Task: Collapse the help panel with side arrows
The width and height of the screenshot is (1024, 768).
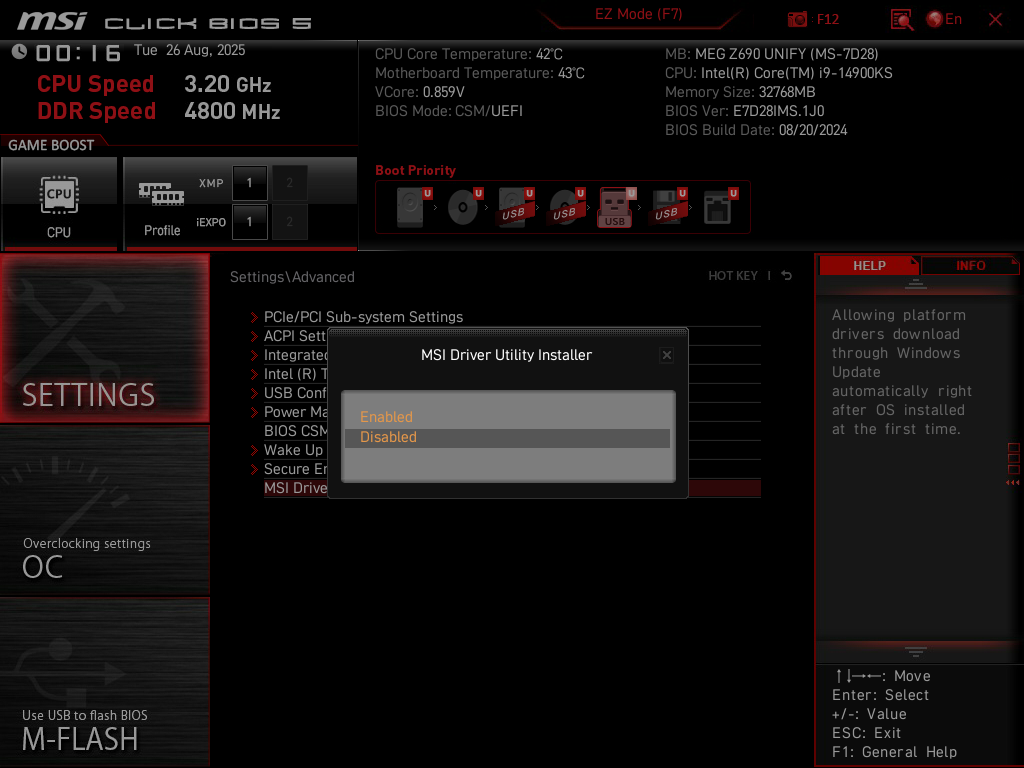Action: pos(1012,483)
